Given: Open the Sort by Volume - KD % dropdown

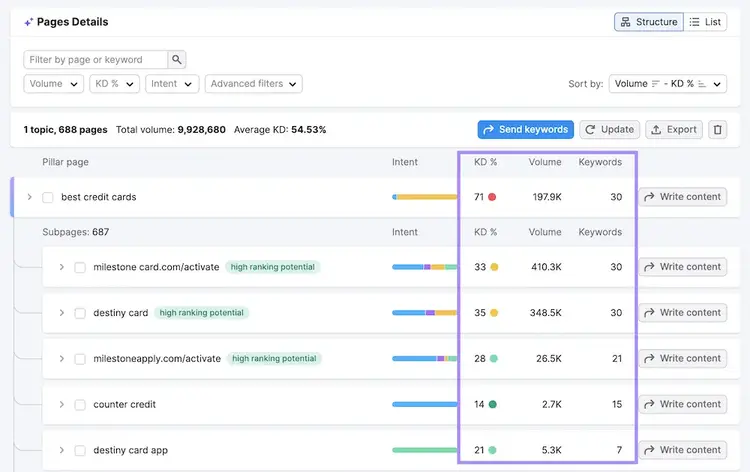Looking at the screenshot, I should point(668,84).
